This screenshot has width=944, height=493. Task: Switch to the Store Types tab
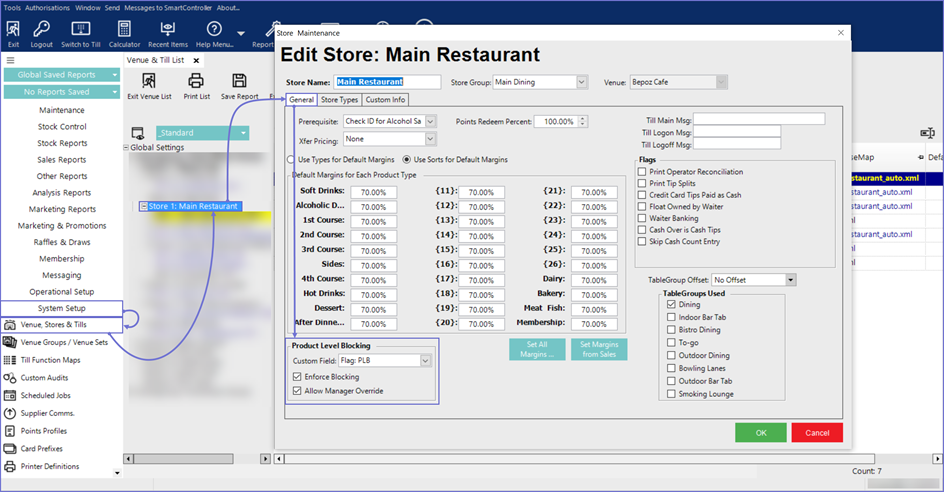pos(339,100)
